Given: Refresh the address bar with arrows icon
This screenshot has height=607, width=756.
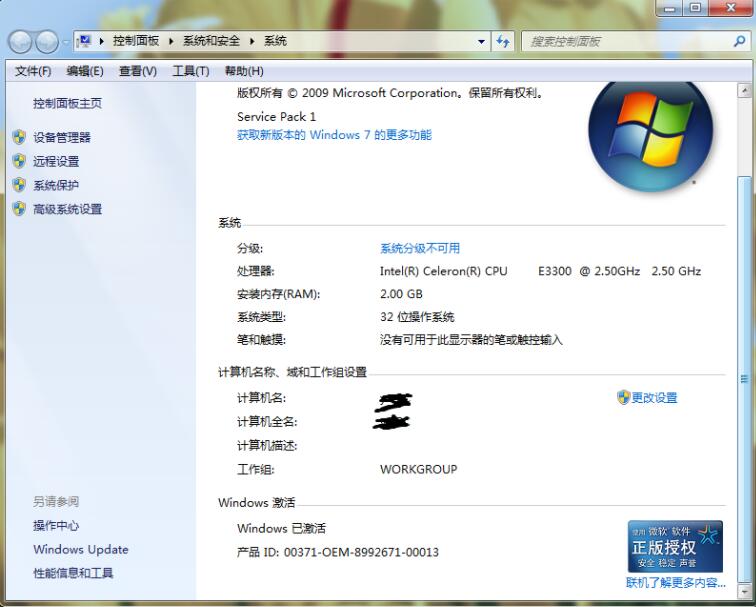Looking at the screenshot, I should pyautogui.click(x=502, y=41).
